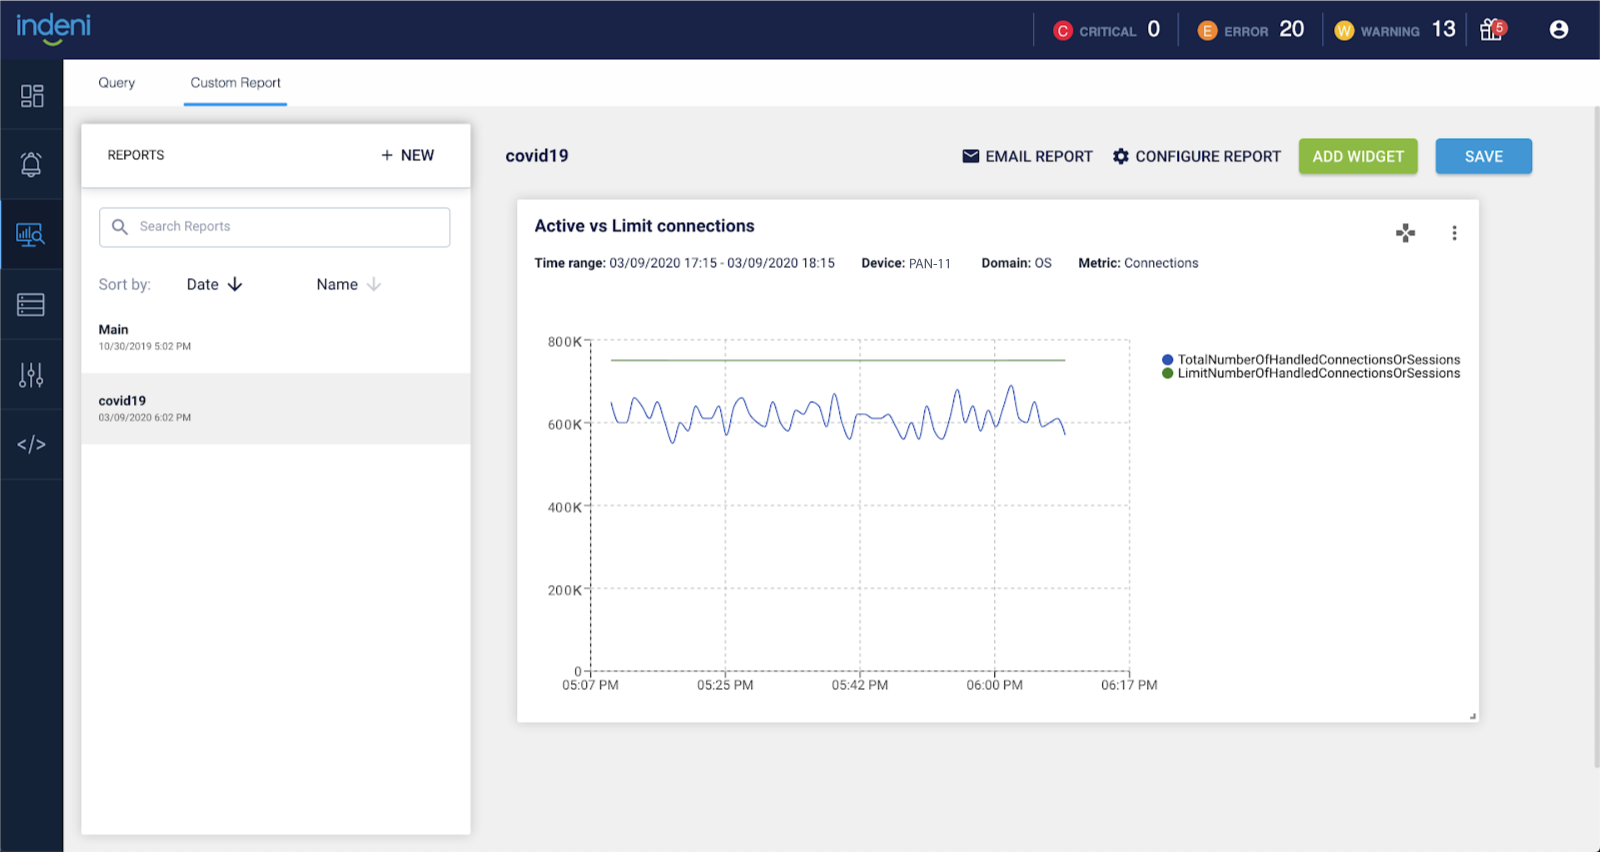Click the blue SAVE button
Screen dimensions: 1600x852
point(1483,157)
